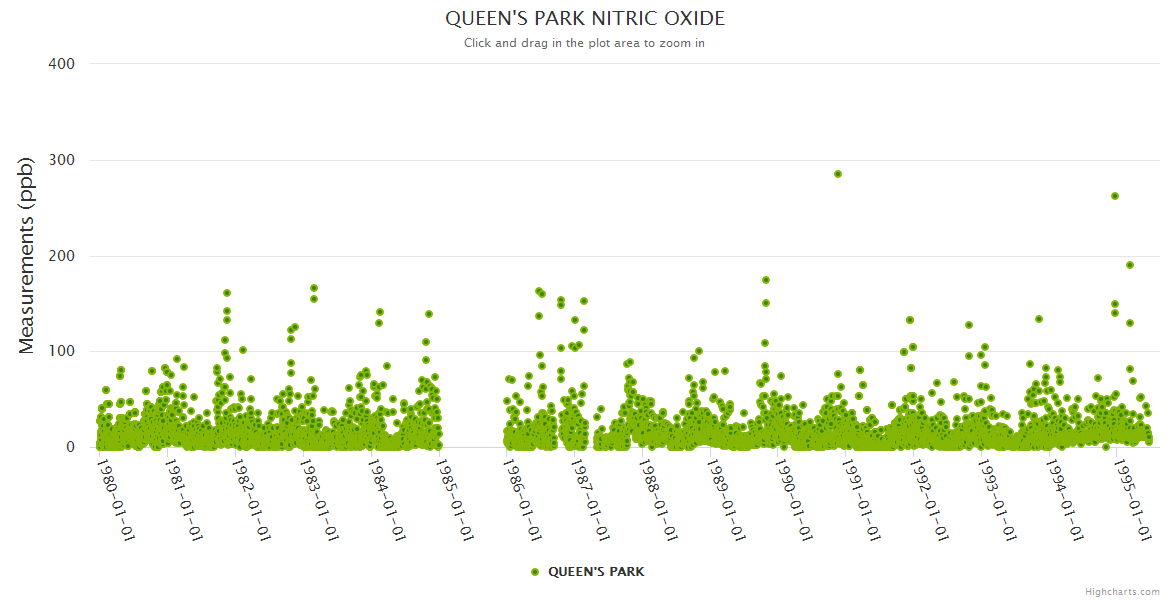Click the chart title QUEEN'S PARK NITRIC OXIDE

[585, 19]
